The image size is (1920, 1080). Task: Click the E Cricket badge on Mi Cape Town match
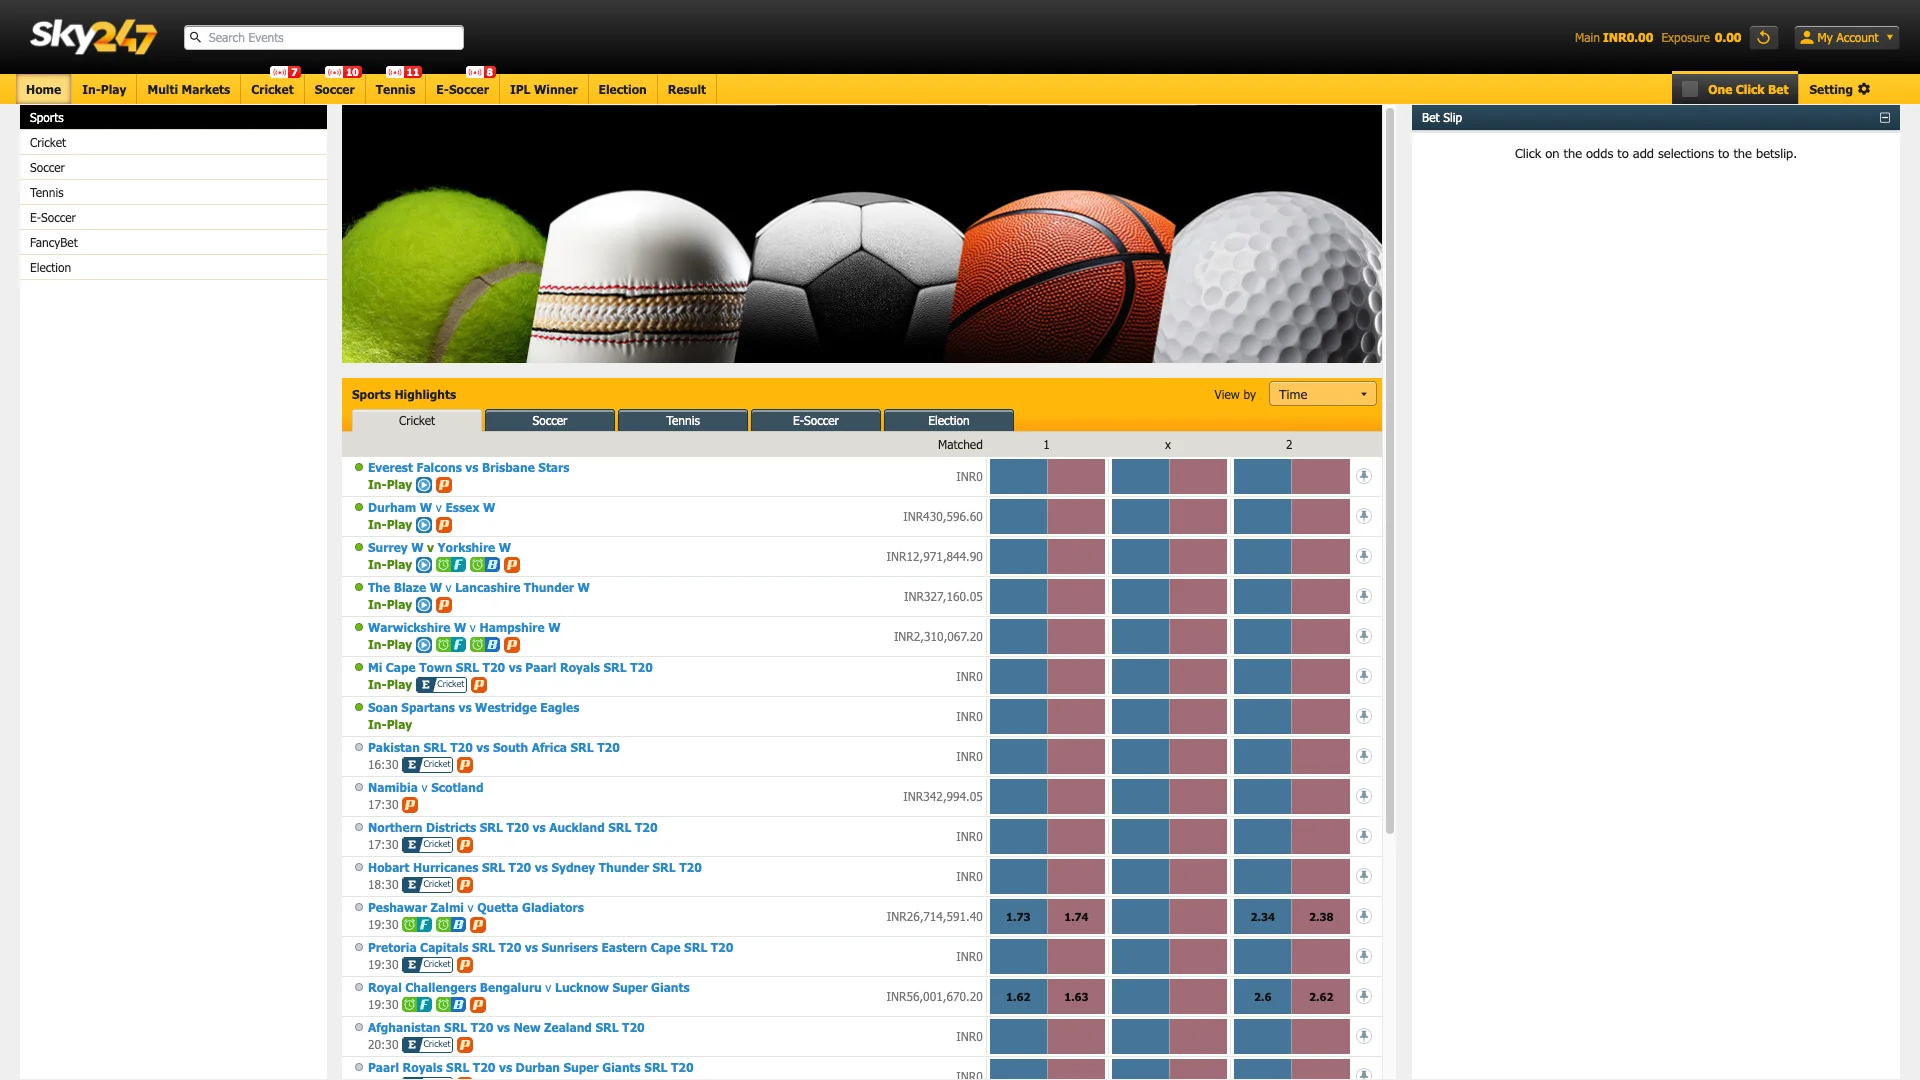(440, 685)
